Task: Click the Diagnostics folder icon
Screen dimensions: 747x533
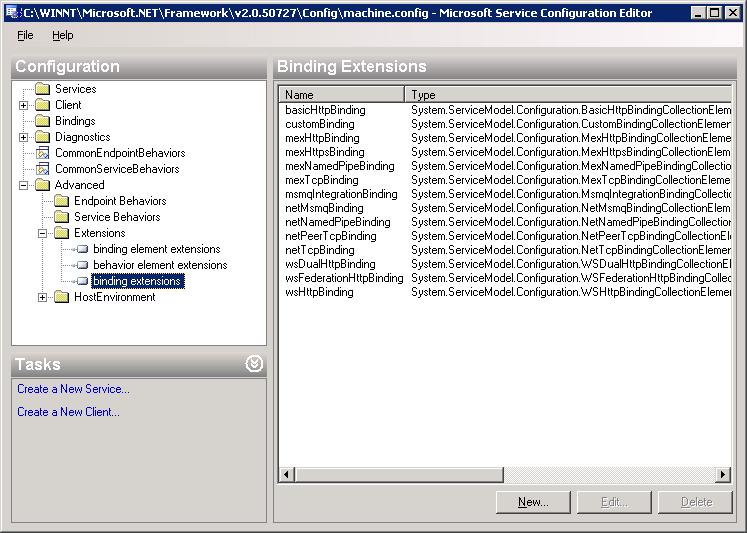Action: point(42,137)
